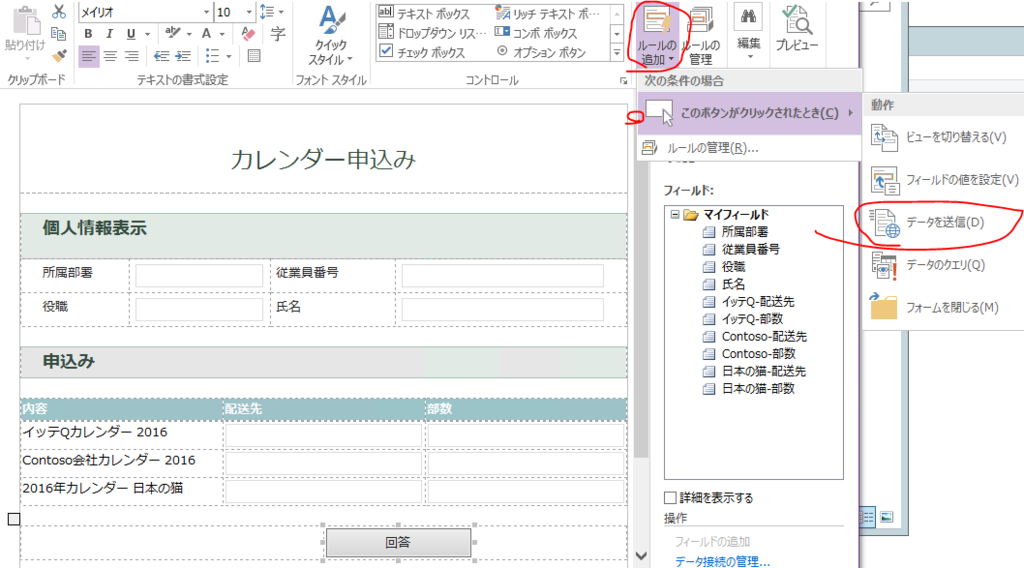Screen dimensions: 1024x568
Task: Insert a ドロップダウン リスト control
Action: (x=432, y=33)
